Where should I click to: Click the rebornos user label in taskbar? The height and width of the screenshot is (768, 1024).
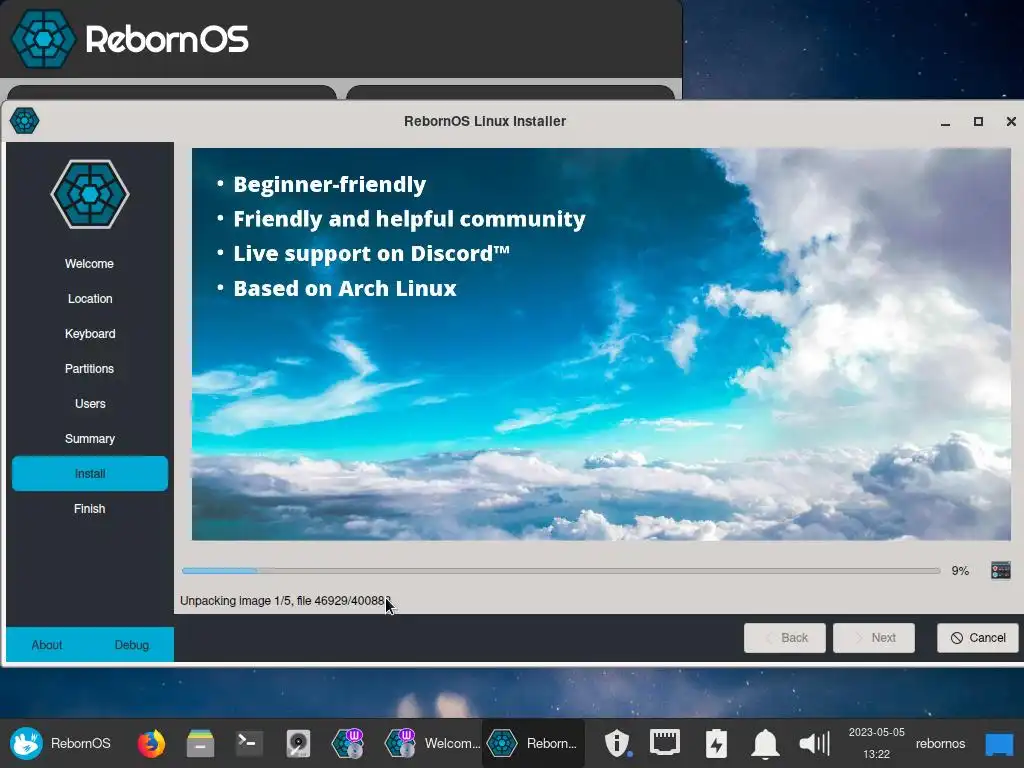point(940,743)
